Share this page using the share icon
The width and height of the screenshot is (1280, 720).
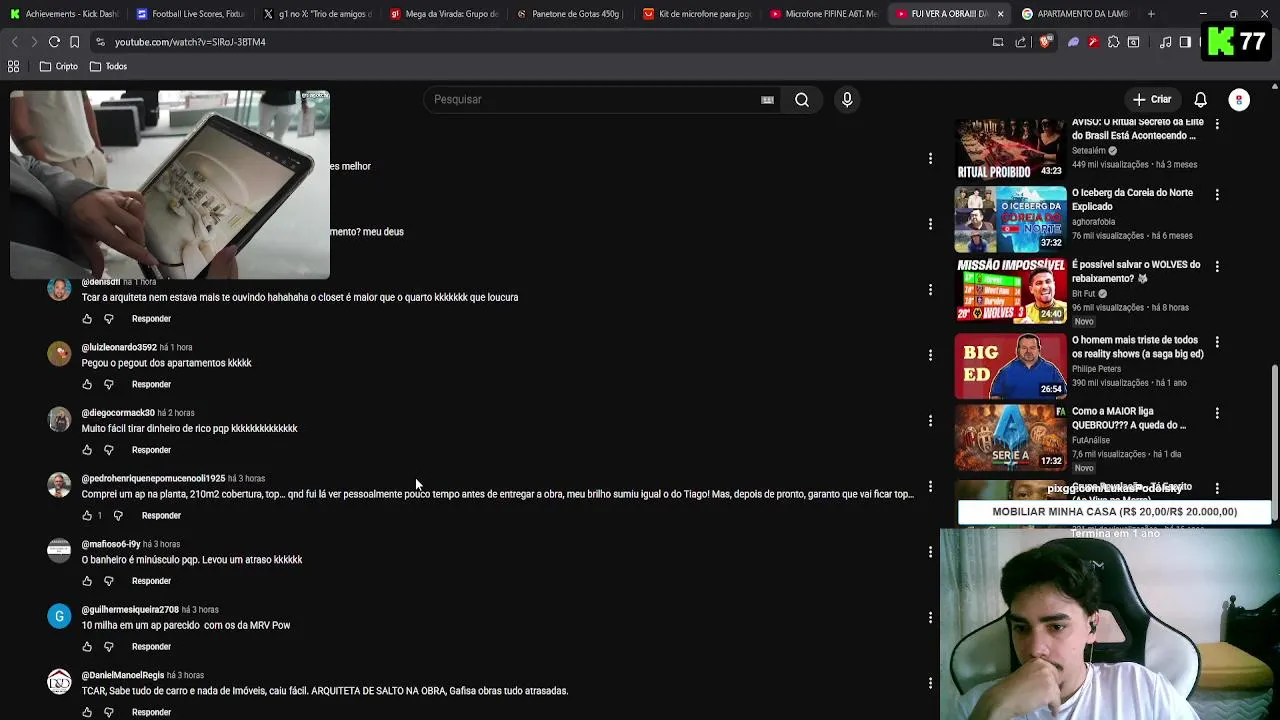pyautogui.click(x=1020, y=42)
